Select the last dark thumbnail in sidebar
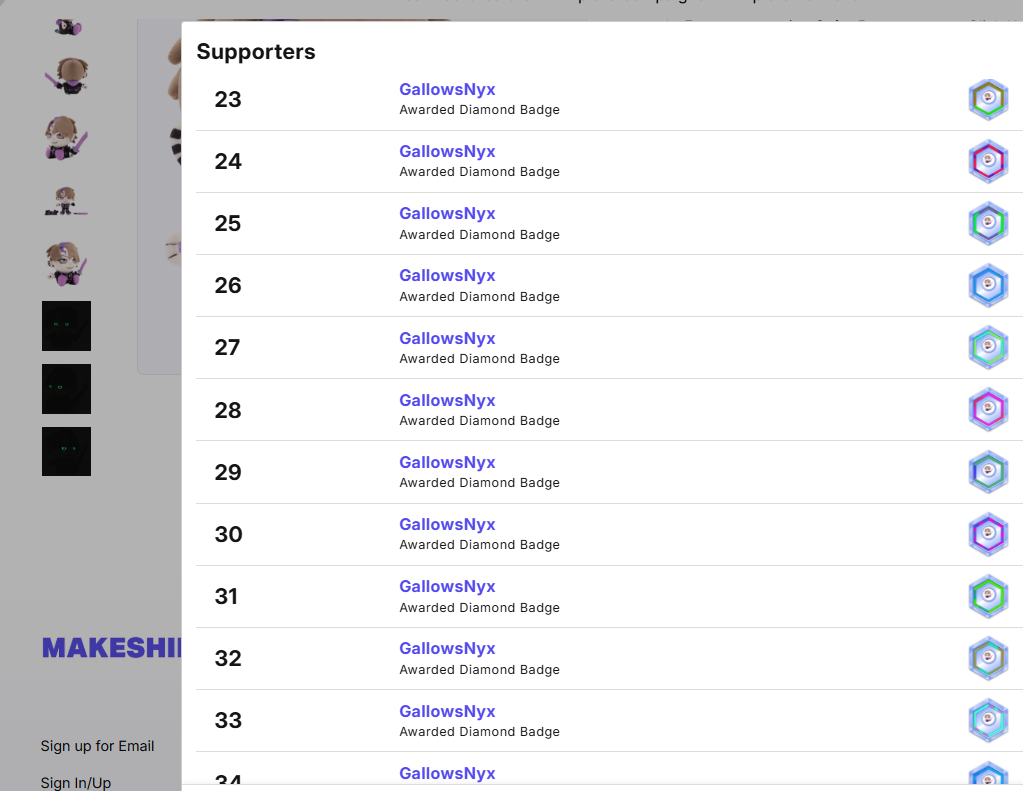The image size is (1023, 791). pyautogui.click(x=66, y=451)
